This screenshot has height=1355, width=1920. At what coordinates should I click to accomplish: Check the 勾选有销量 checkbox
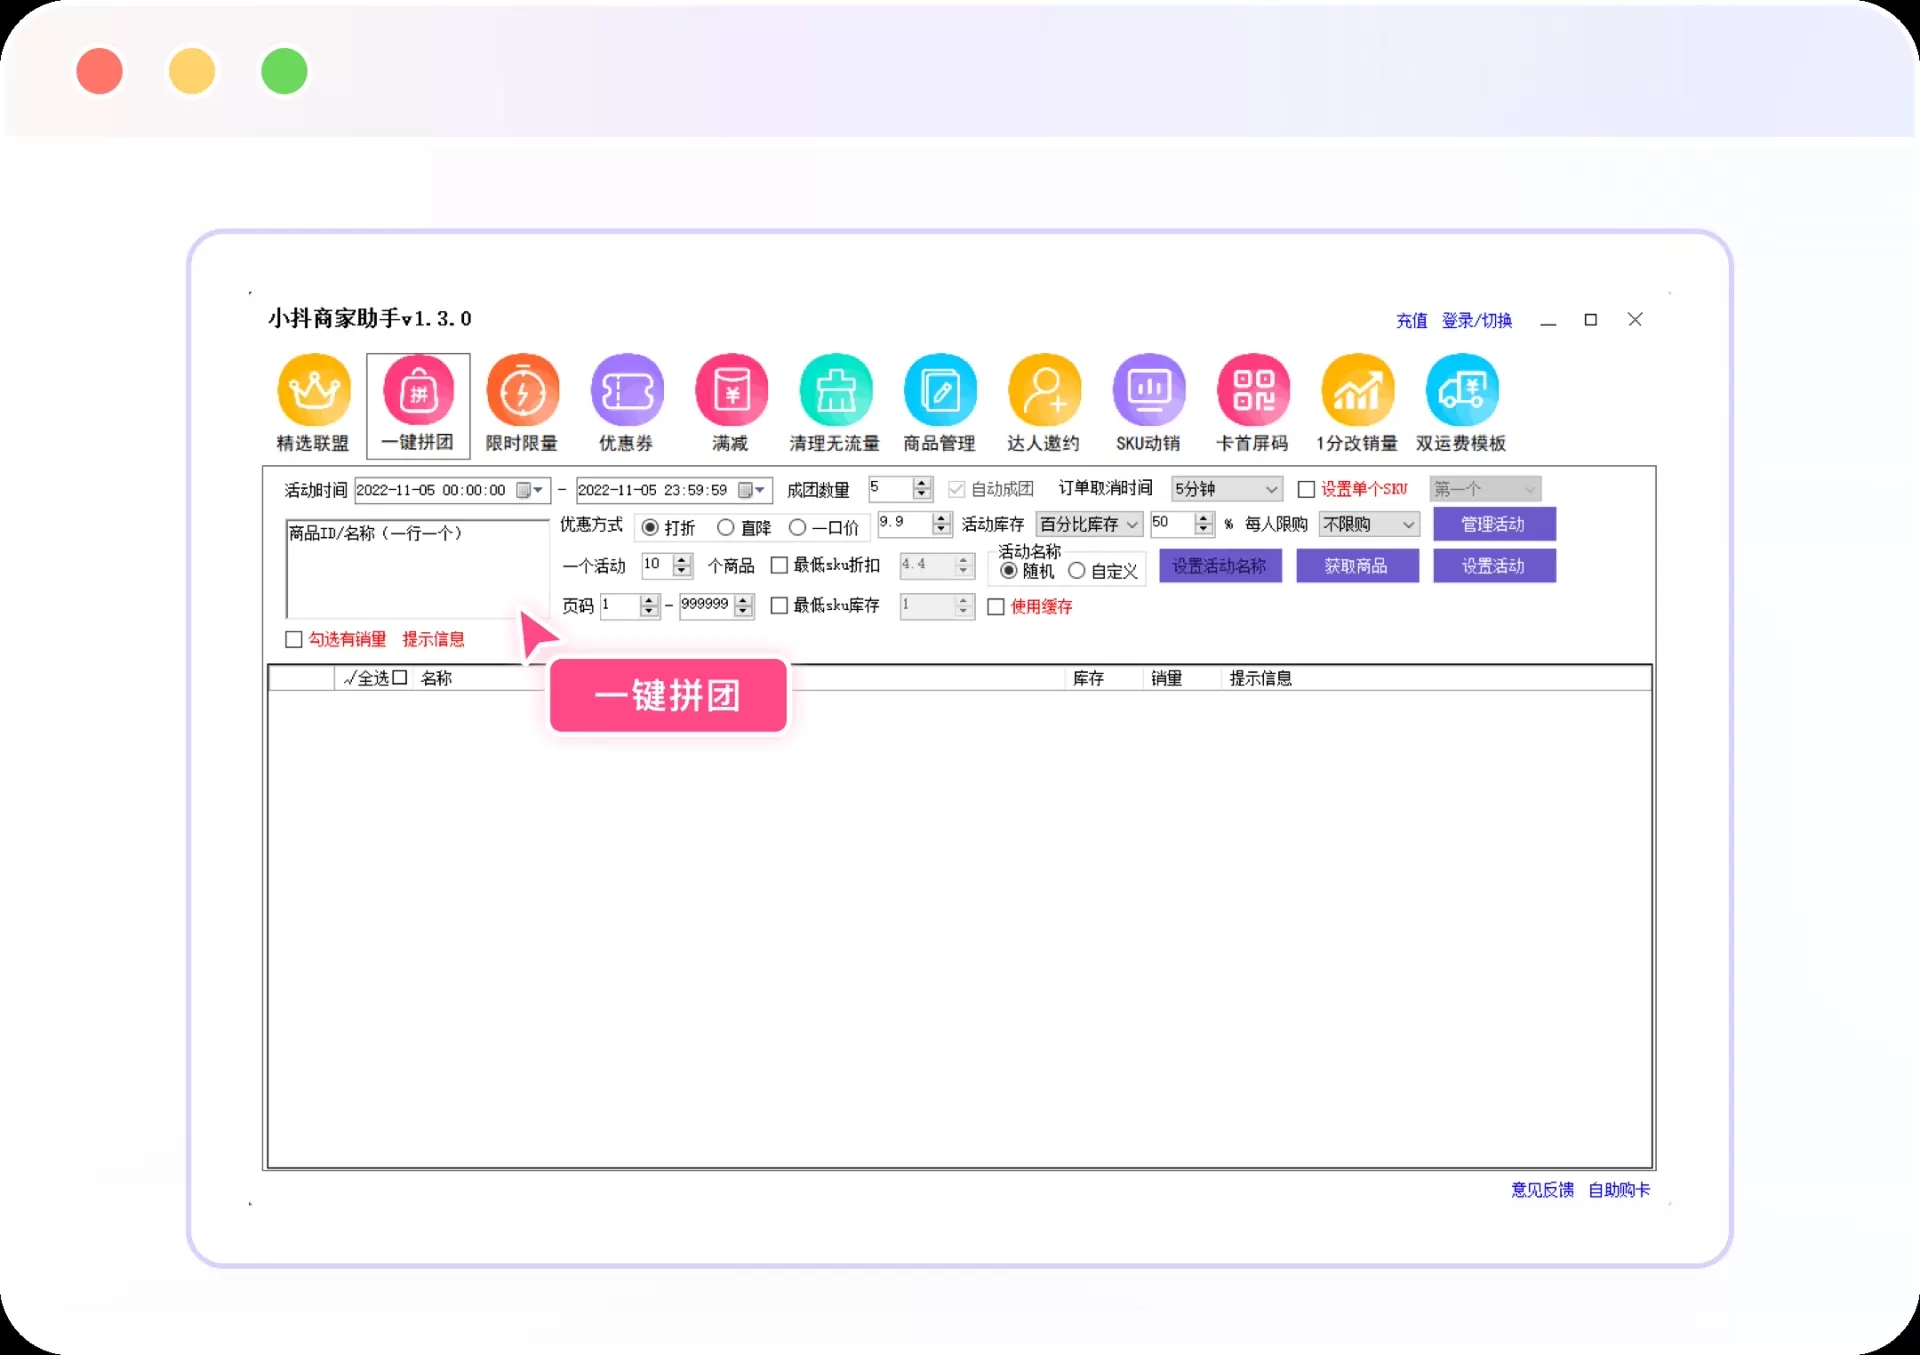pos(294,639)
